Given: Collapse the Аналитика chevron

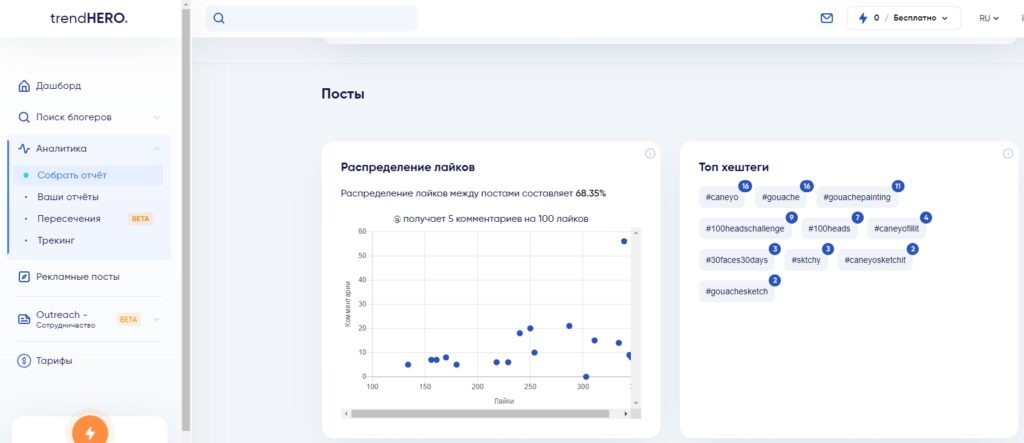Looking at the screenshot, I should 157,148.
